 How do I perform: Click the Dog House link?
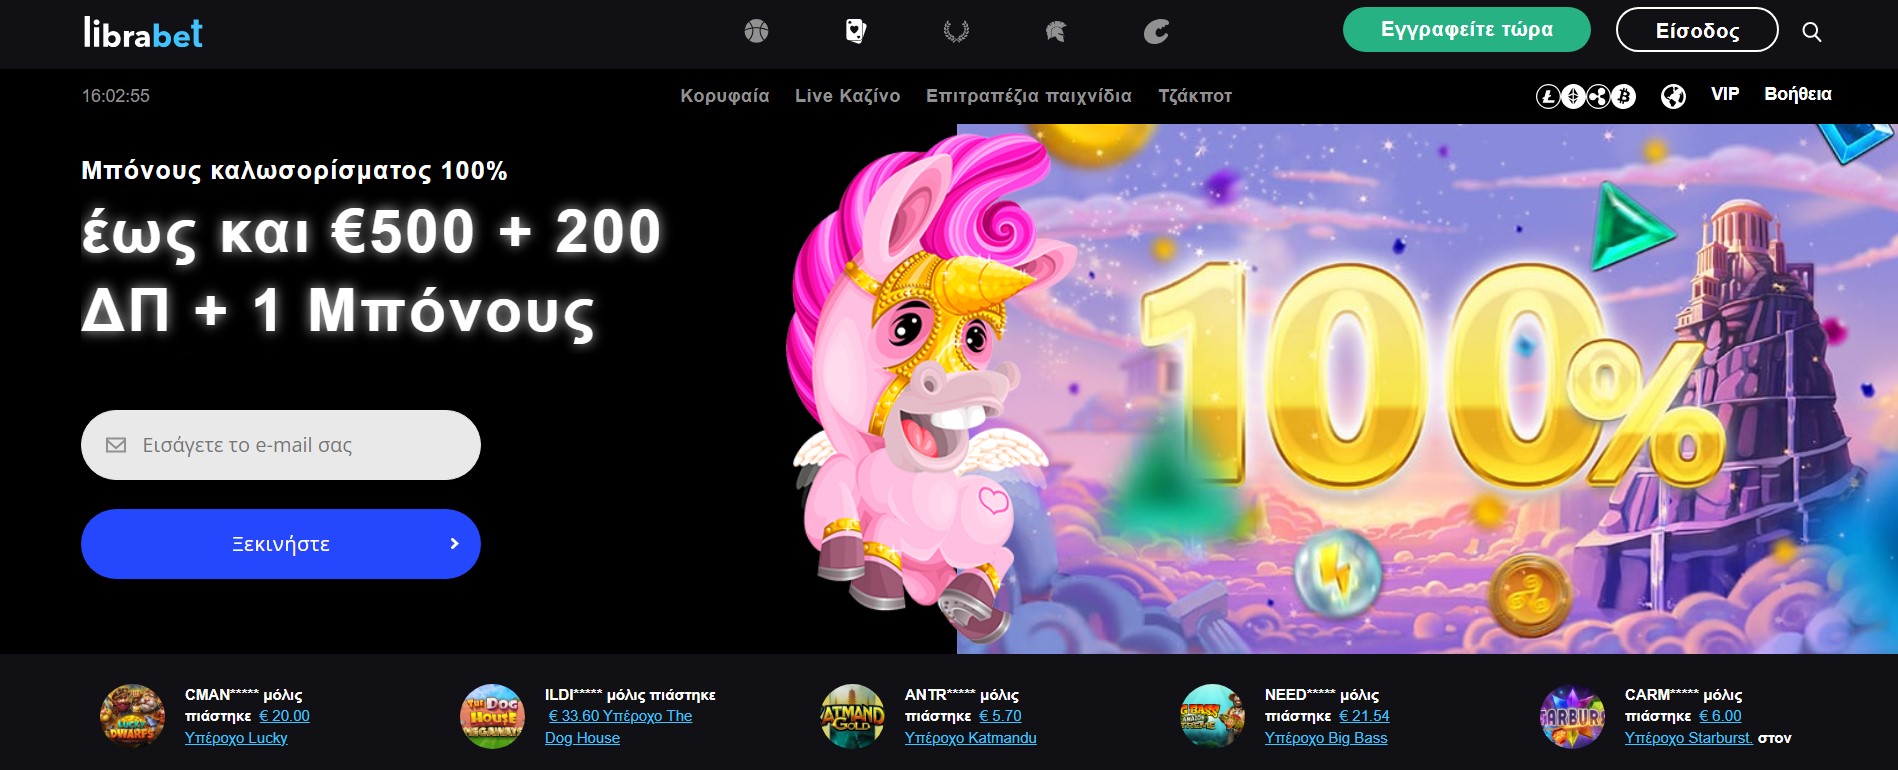tap(582, 738)
